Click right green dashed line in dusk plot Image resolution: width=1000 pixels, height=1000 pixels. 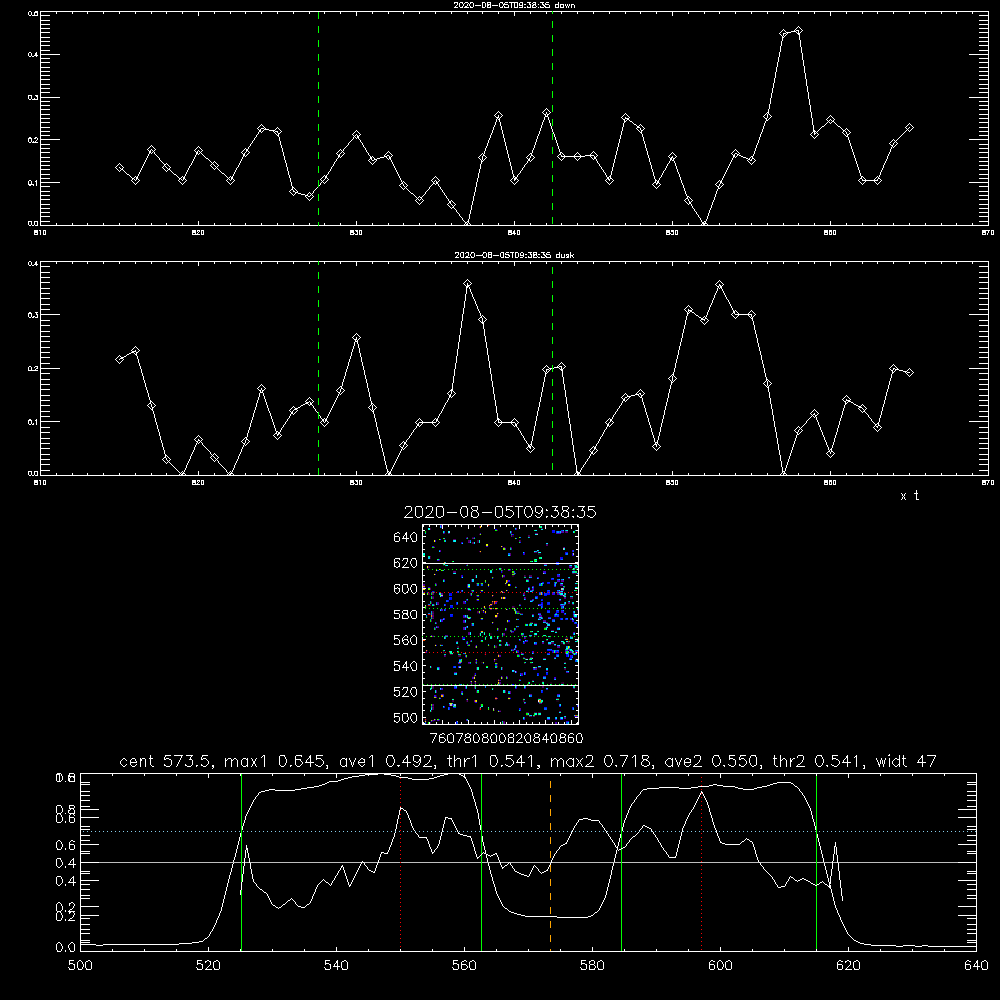pyautogui.click(x=552, y=368)
